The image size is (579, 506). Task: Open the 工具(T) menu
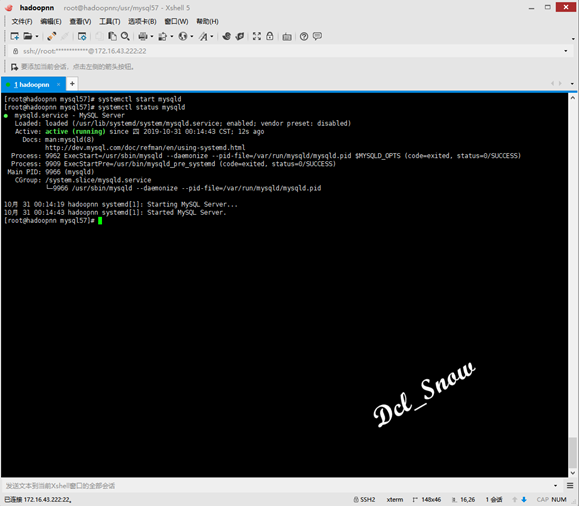pos(110,21)
